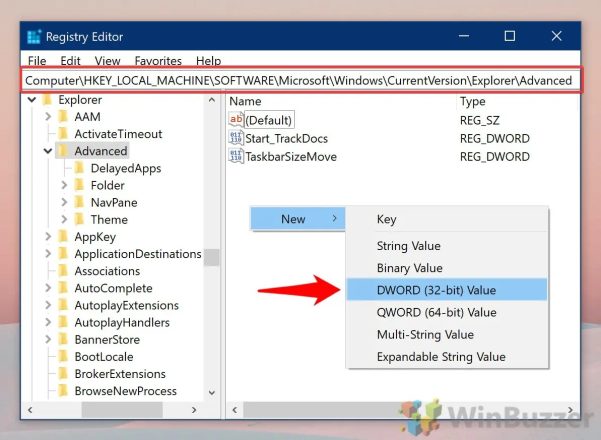Viewport: 601px width, 440px height.
Task: Click values pane scroll left arrow
Action: point(235,410)
